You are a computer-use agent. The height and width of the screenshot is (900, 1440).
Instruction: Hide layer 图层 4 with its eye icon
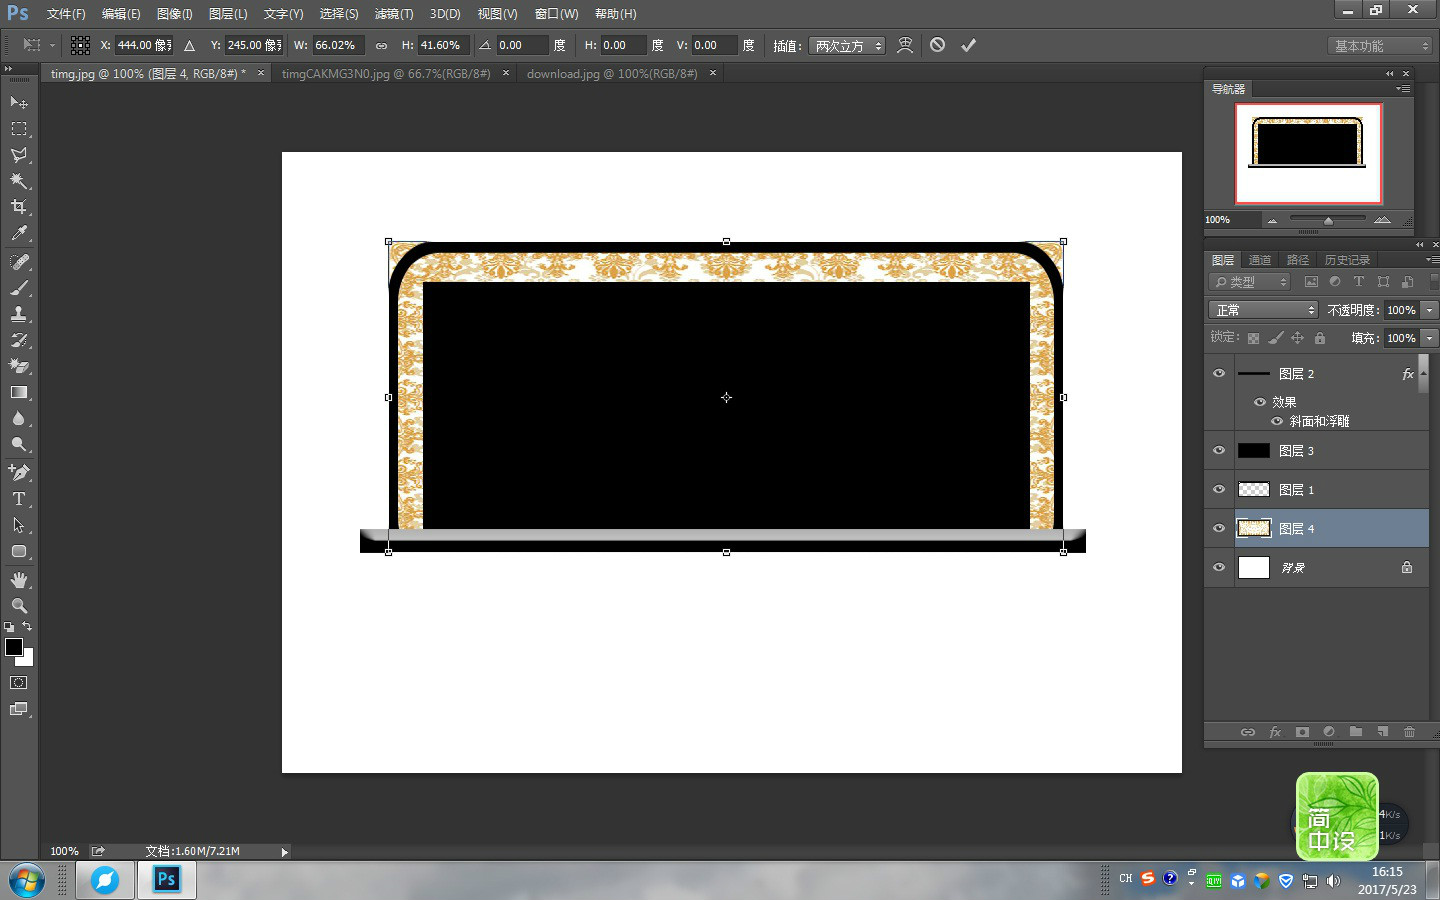coord(1219,528)
